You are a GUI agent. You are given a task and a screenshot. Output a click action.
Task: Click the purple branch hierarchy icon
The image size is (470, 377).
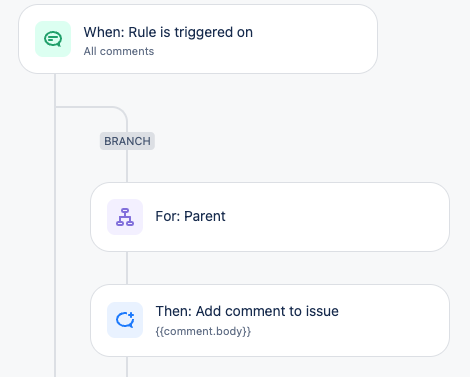click(125, 217)
